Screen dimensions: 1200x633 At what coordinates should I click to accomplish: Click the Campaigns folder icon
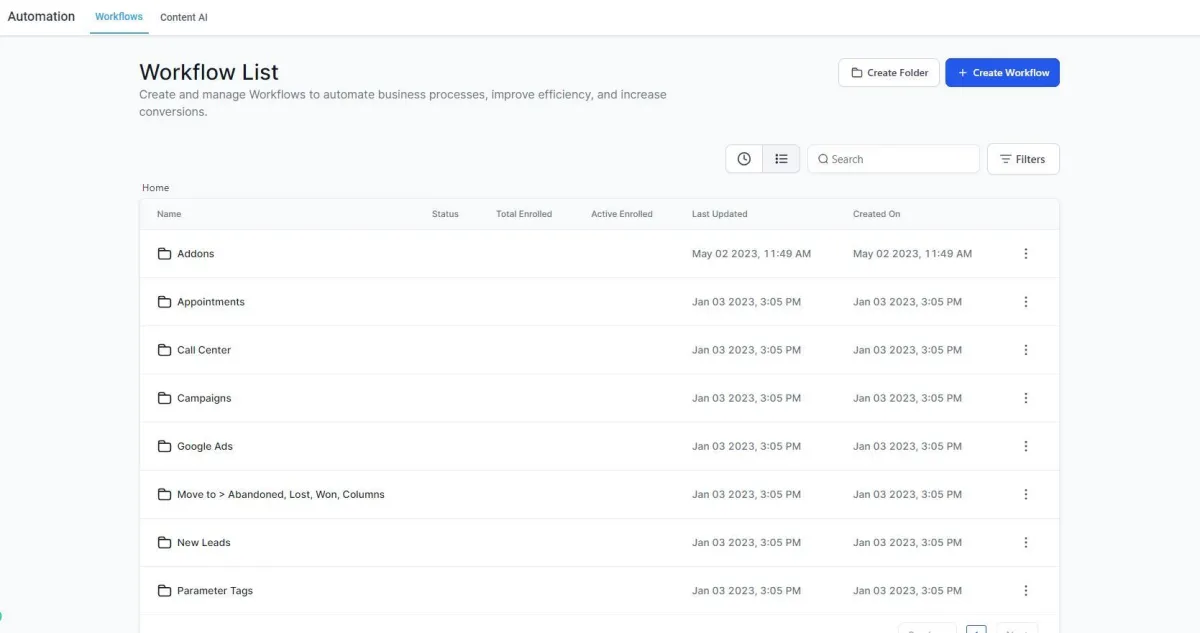(x=164, y=398)
